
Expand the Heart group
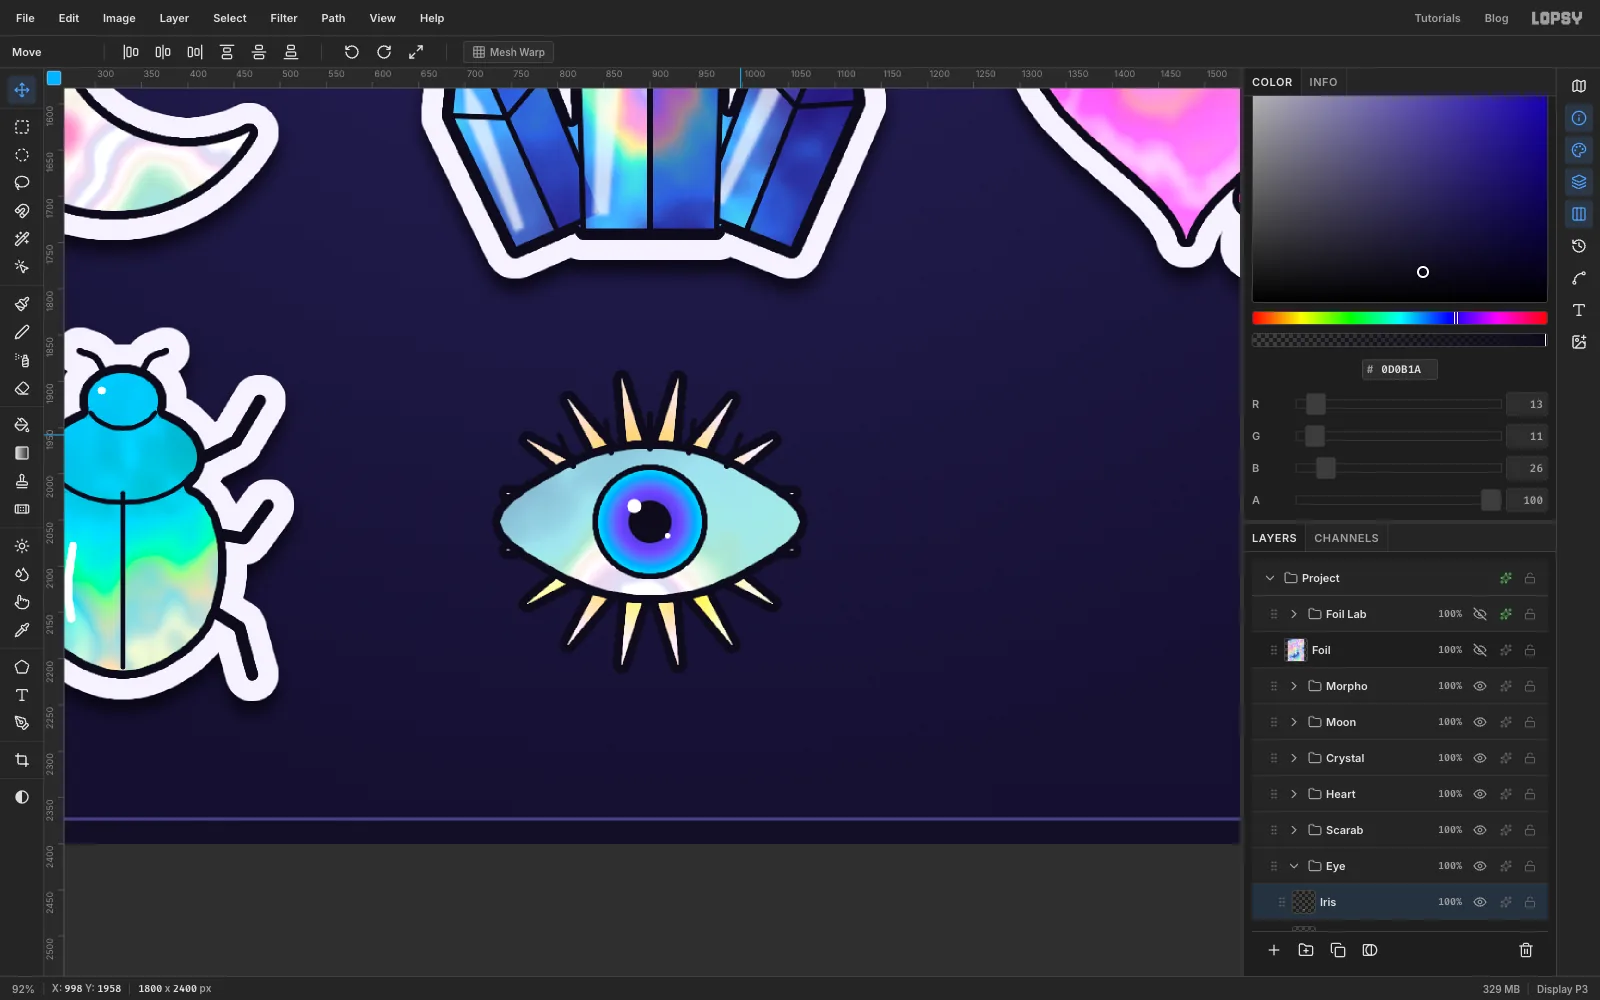1294,794
